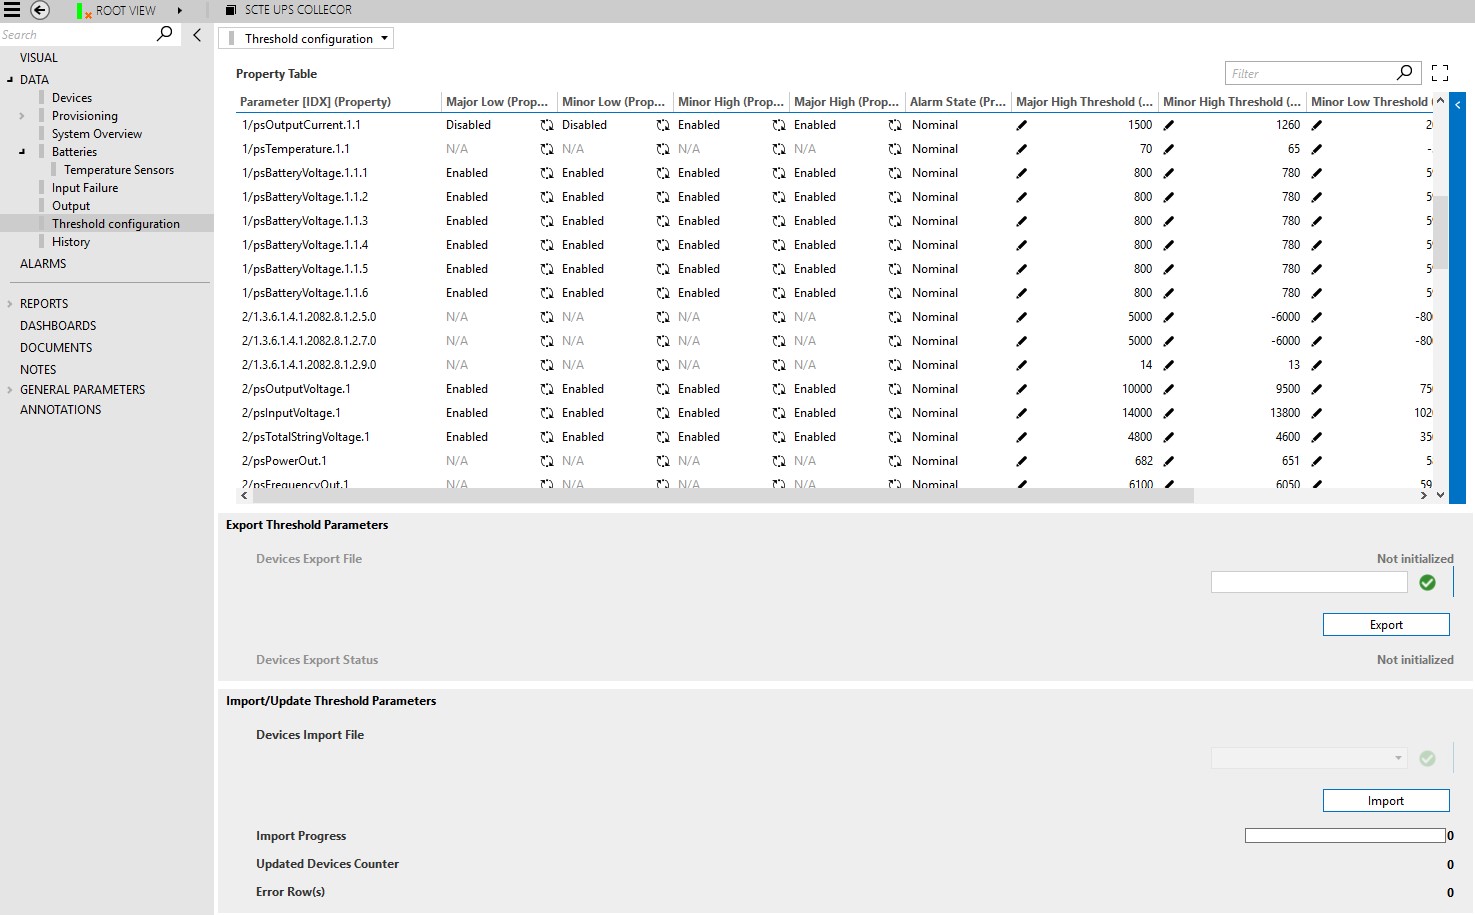The image size is (1475, 915).
Task: Open the Threshold configuration page dropdown
Action: (385, 37)
